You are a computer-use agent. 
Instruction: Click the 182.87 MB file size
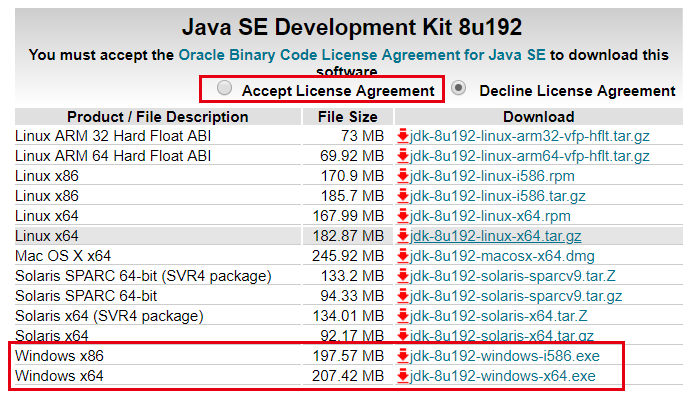348,236
